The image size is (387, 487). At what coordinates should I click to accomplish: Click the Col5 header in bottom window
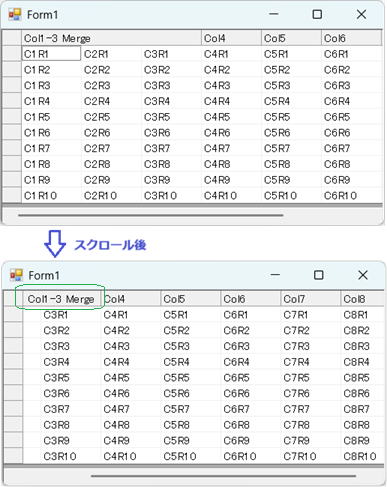click(x=191, y=299)
